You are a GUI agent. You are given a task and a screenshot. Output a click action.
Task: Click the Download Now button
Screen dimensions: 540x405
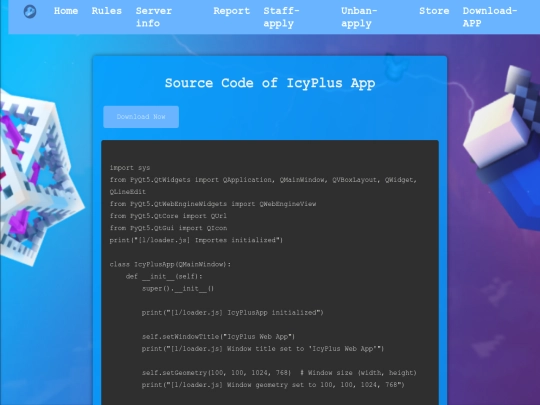click(141, 117)
